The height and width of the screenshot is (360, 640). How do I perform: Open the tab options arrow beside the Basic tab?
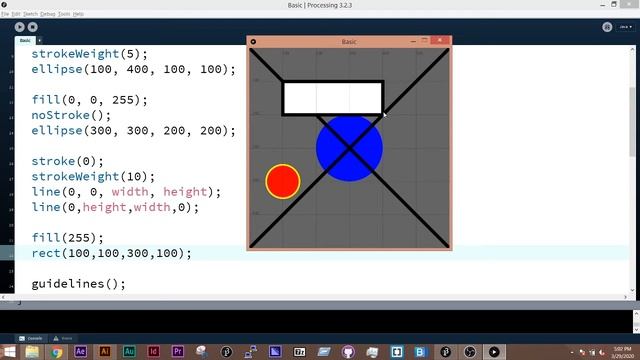tap(40, 40)
